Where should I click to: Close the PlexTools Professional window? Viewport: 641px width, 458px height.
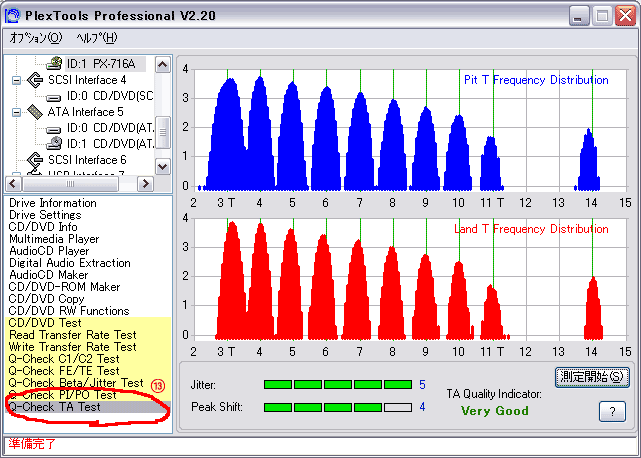(625, 16)
